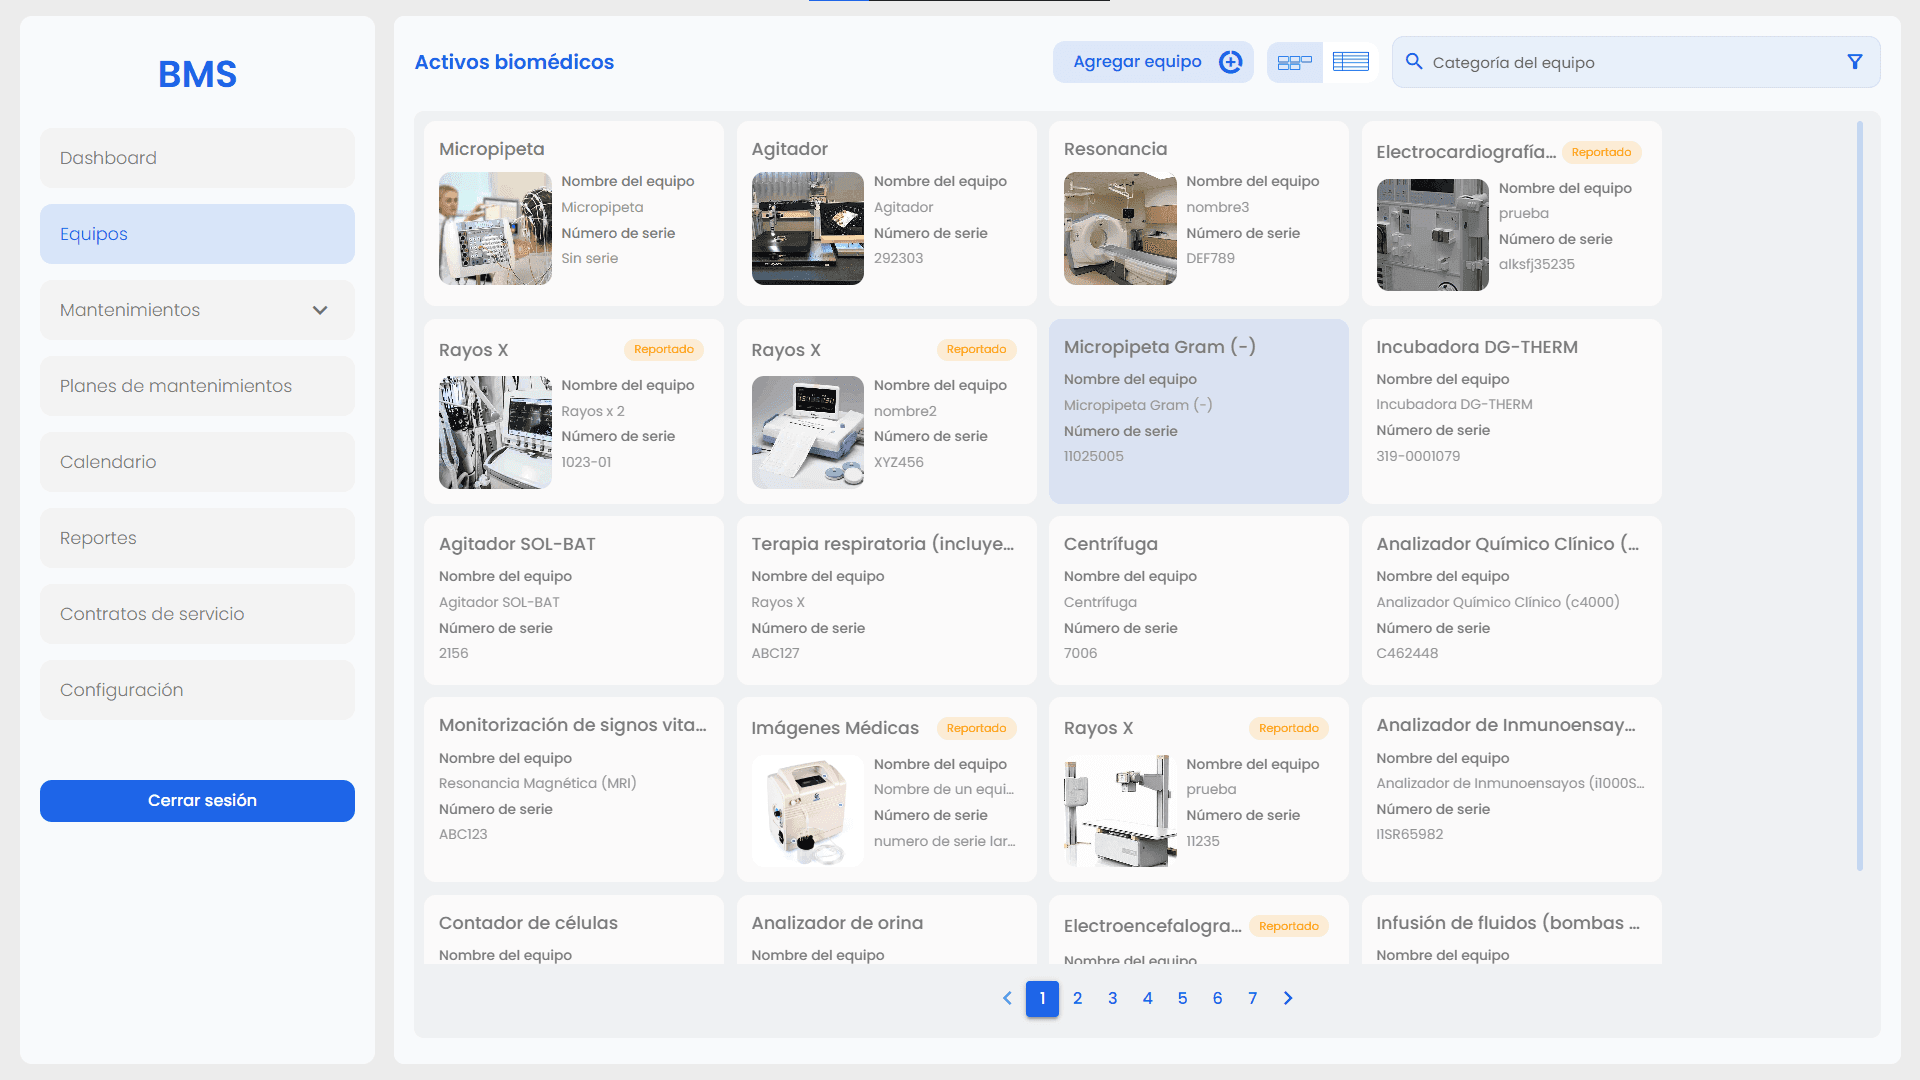The width and height of the screenshot is (1920, 1080).
Task: Open the Analizador de orina card title
Action: tap(837, 923)
